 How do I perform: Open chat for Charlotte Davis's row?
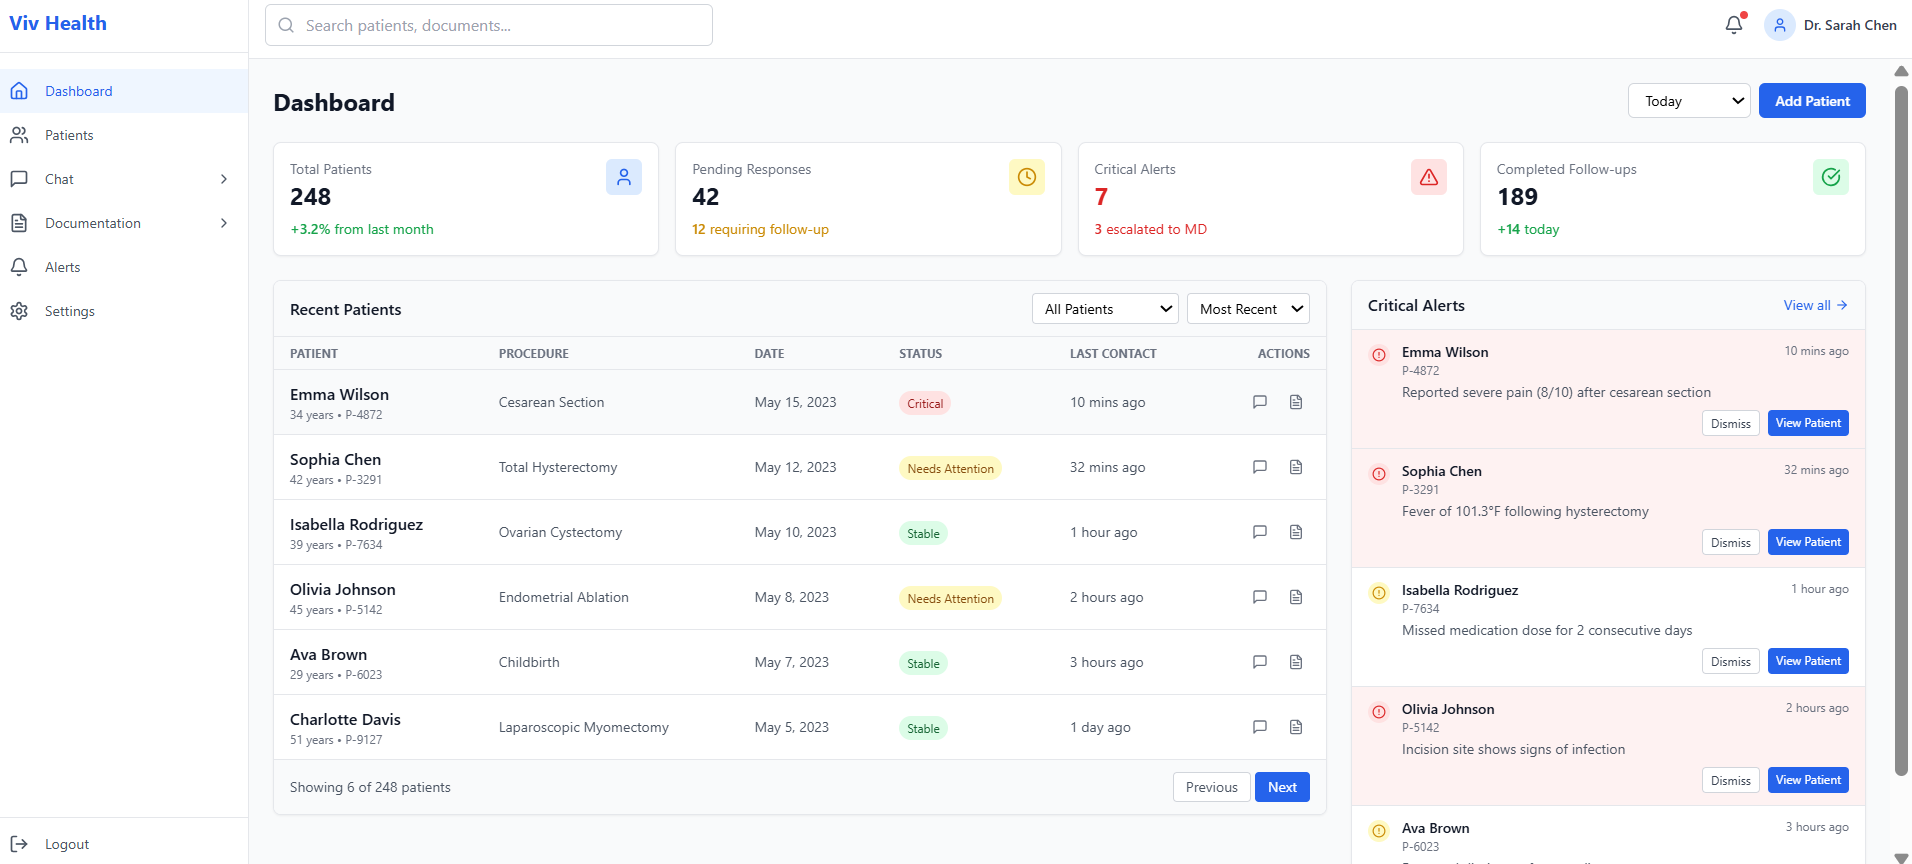click(x=1260, y=727)
